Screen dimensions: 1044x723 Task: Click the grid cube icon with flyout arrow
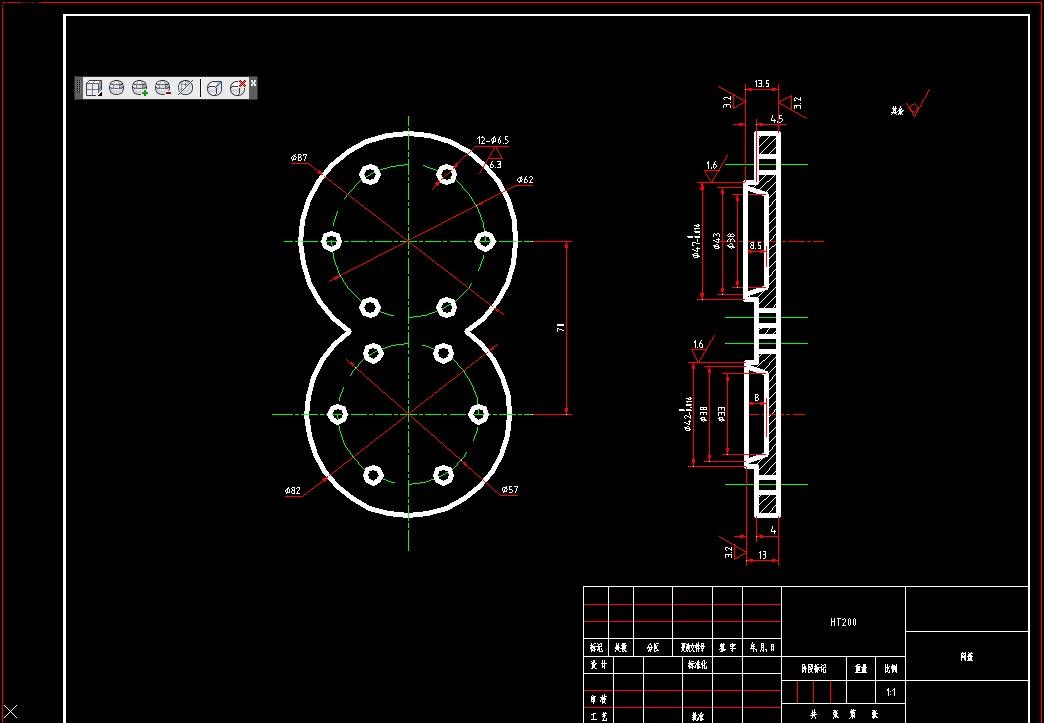click(94, 88)
